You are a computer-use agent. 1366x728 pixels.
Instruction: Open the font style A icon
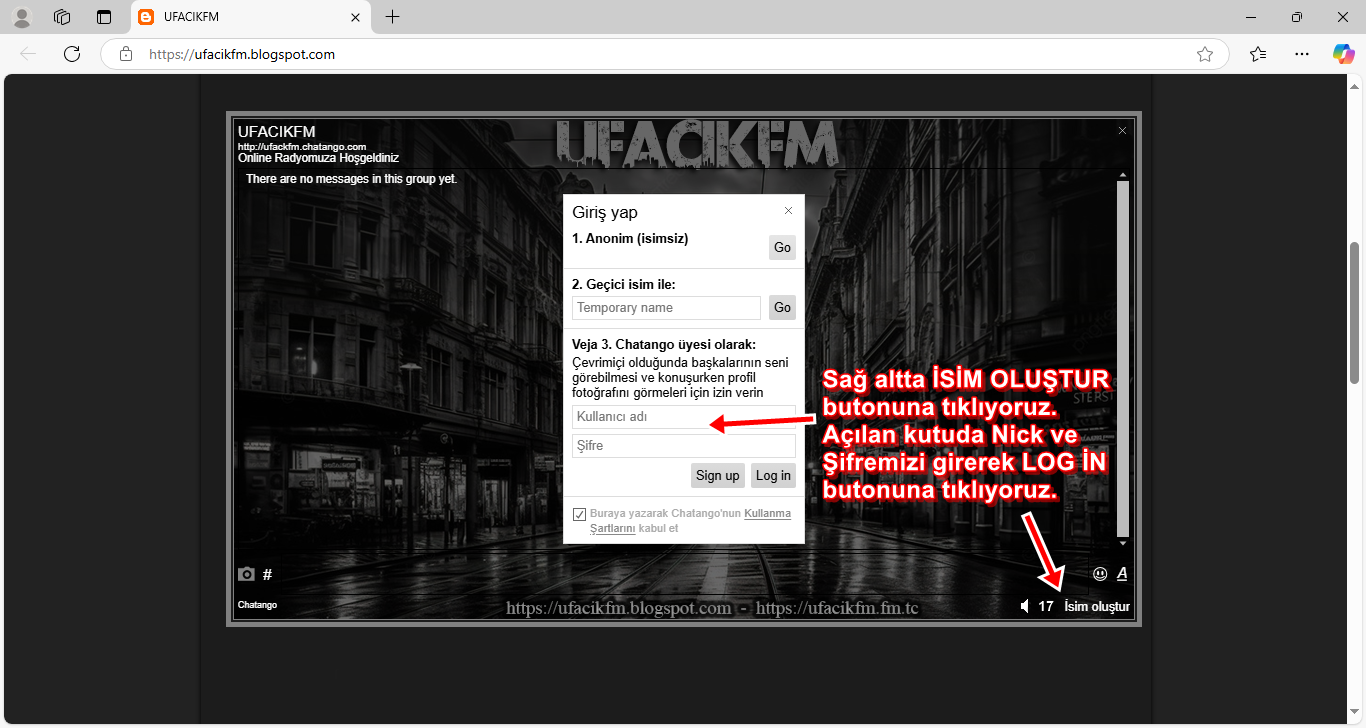1122,574
